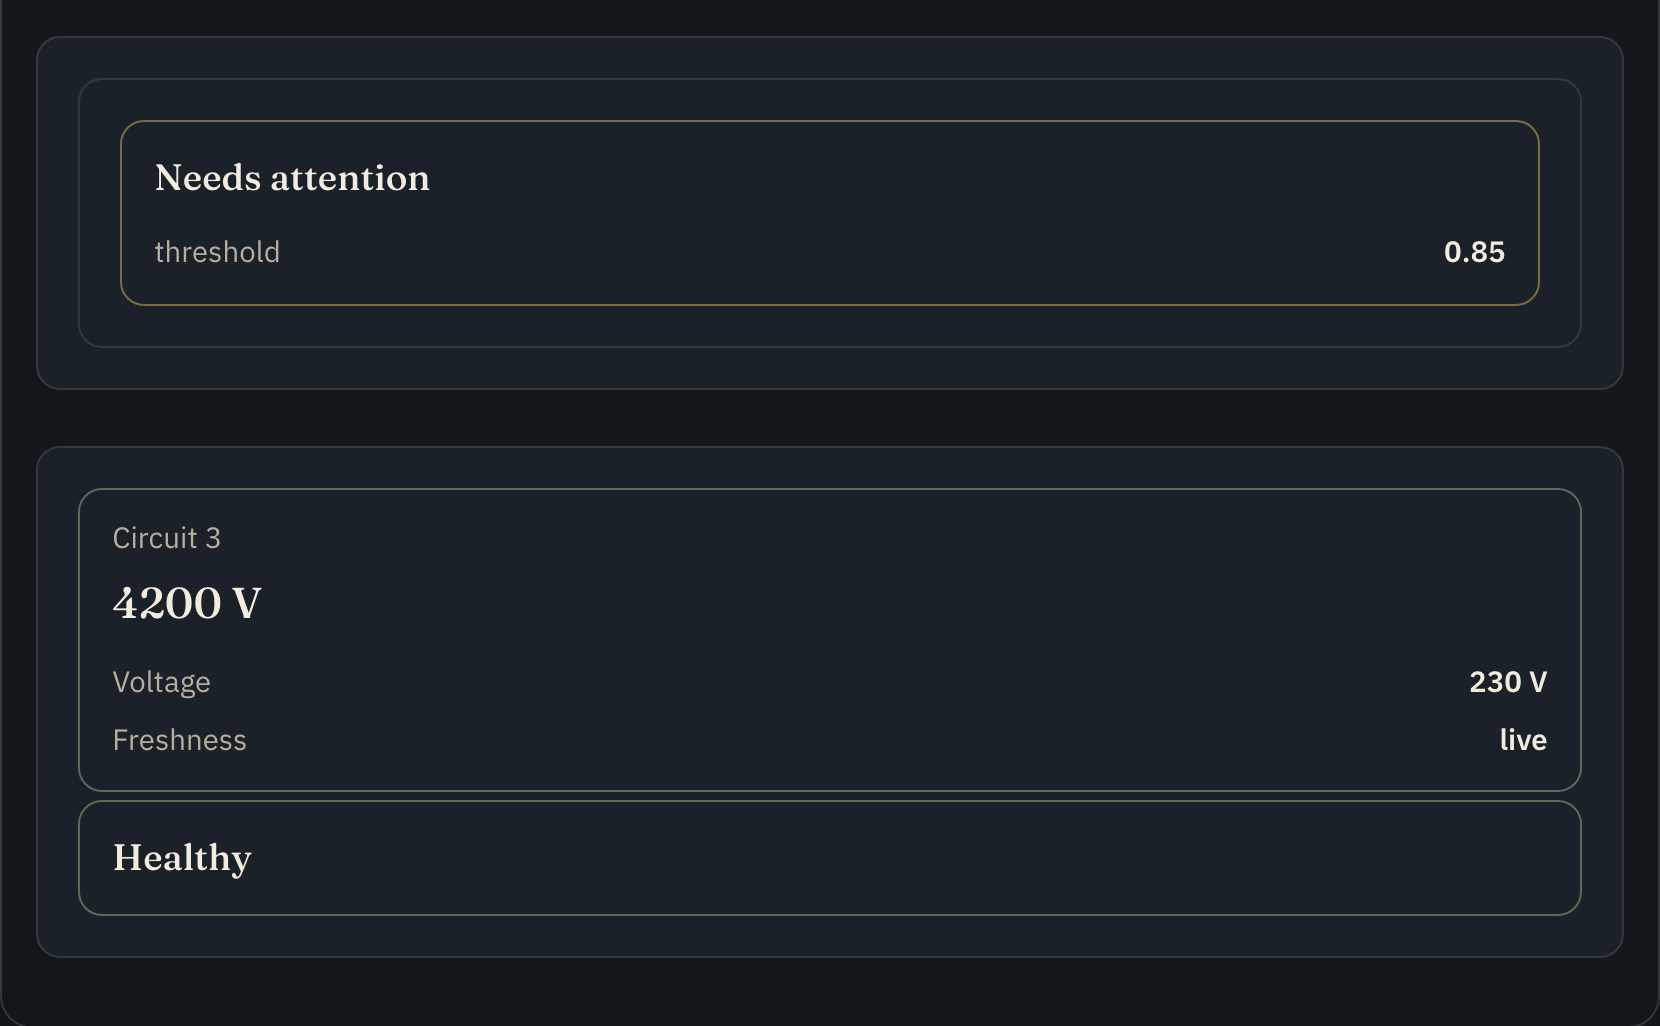
Task: Click the Circuit 3 title
Action: tap(167, 538)
